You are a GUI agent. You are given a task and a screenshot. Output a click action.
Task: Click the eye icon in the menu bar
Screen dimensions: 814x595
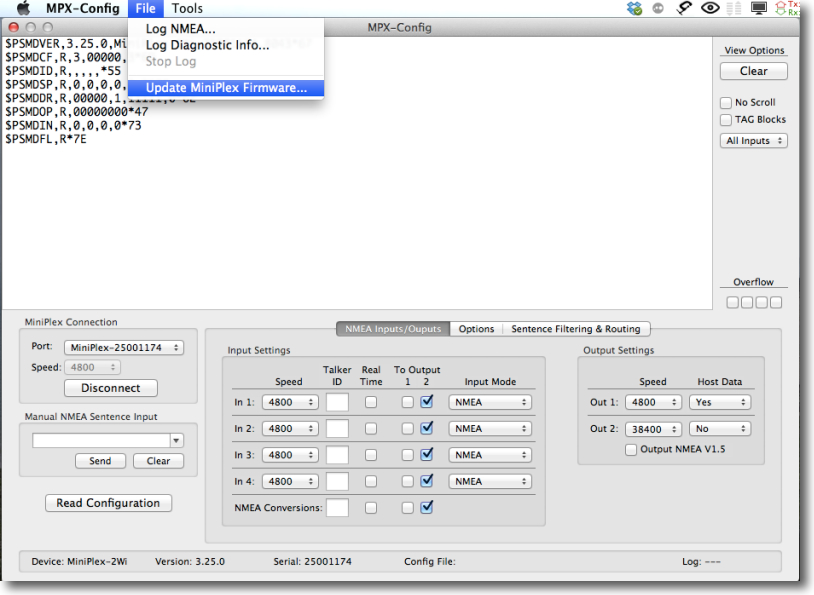coord(710,8)
